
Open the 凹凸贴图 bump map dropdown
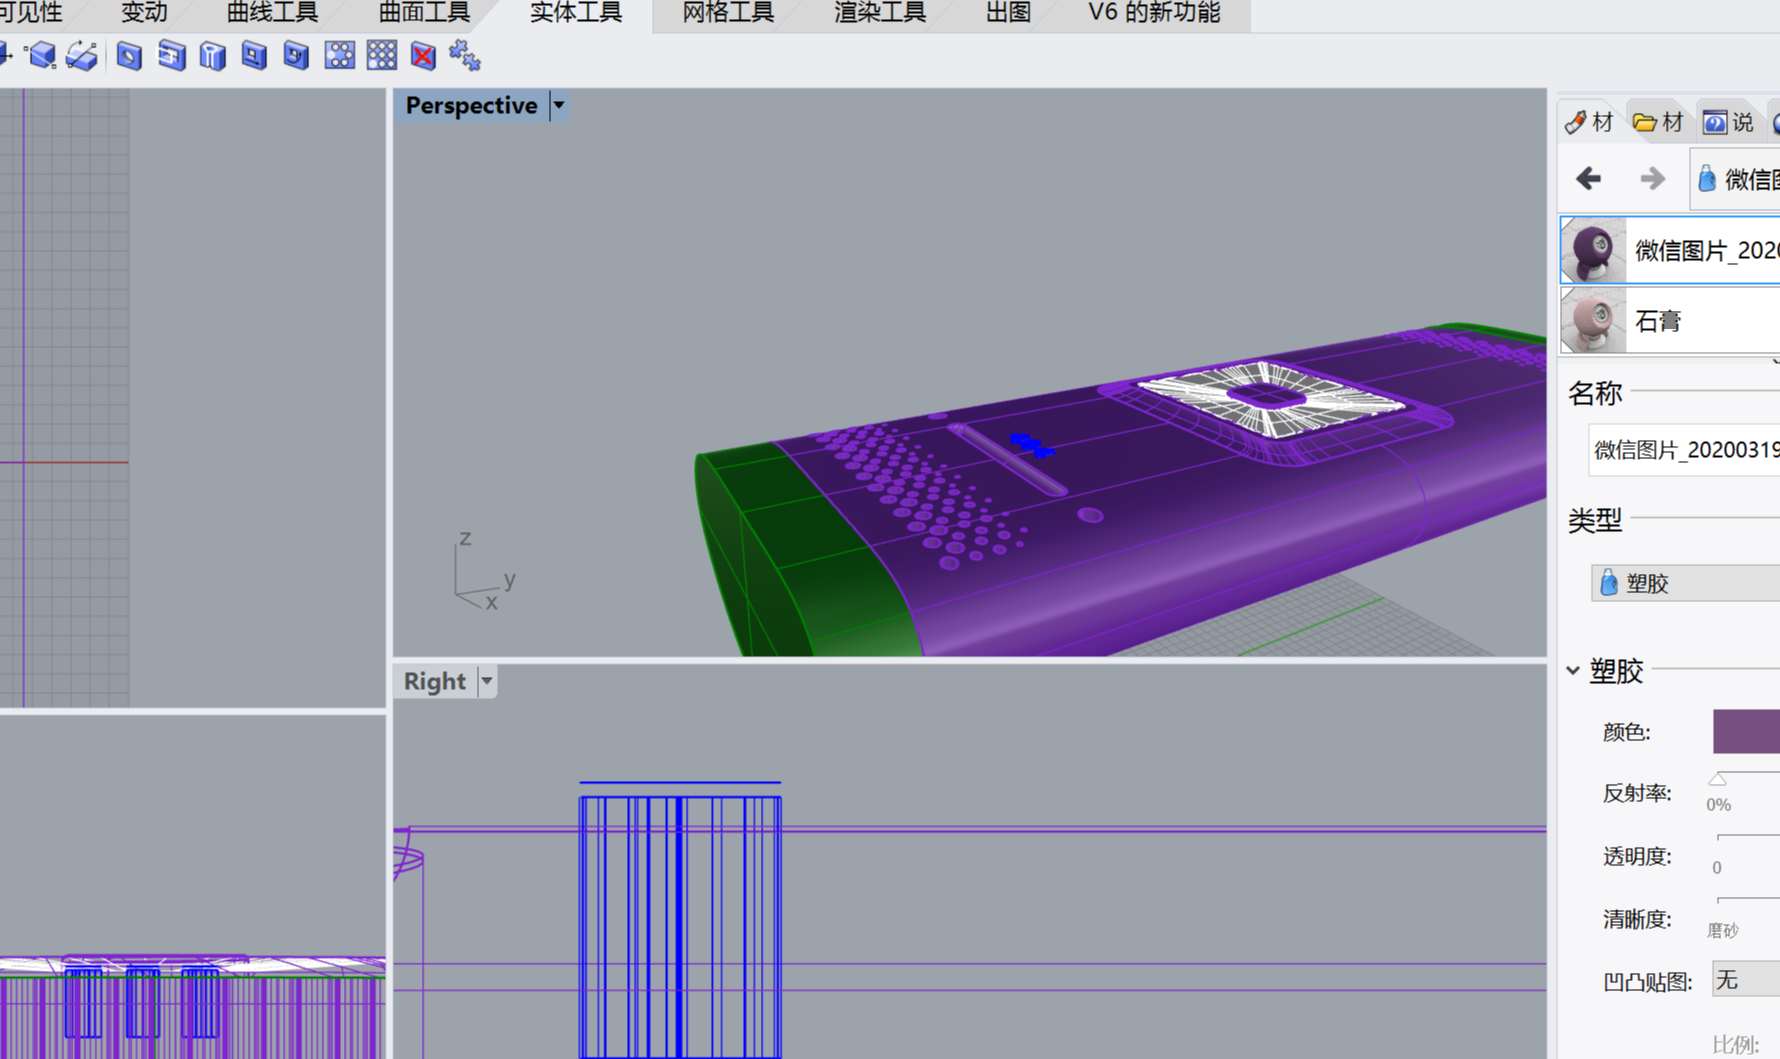click(x=1745, y=981)
